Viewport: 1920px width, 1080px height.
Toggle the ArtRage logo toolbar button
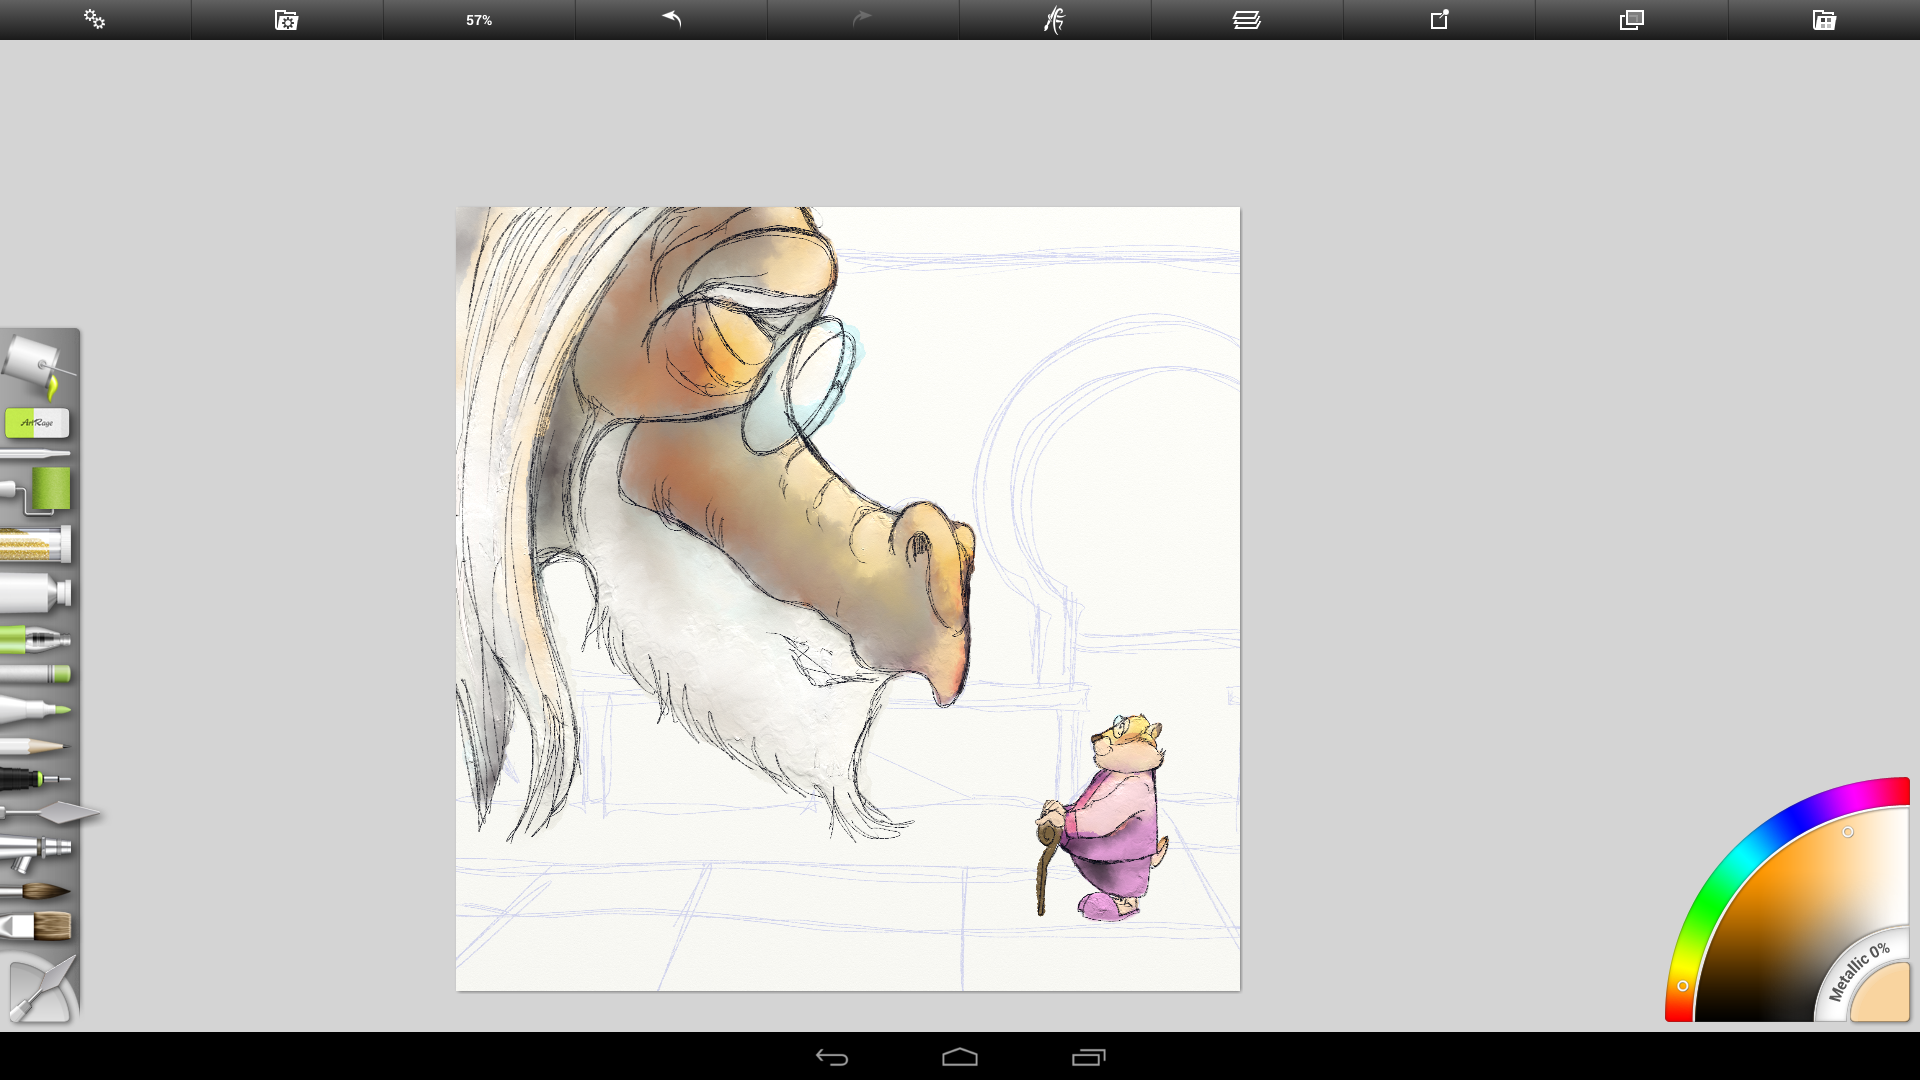pyautogui.click(x=1054, y=20)
